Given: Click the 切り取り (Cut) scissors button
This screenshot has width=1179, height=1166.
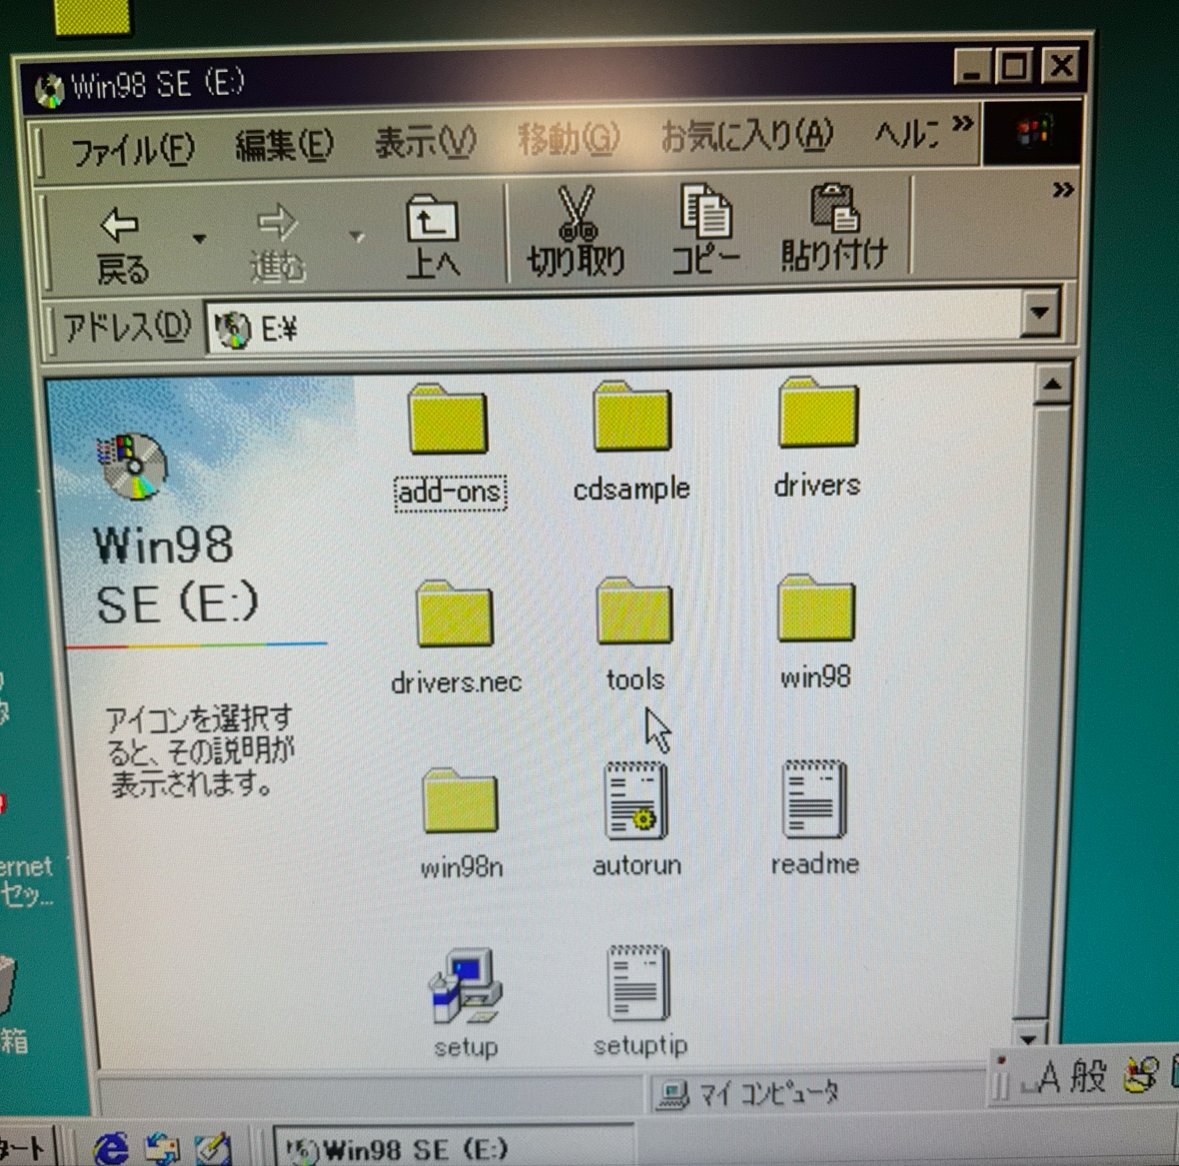Looking at the screenshot, I should [576, 232].
